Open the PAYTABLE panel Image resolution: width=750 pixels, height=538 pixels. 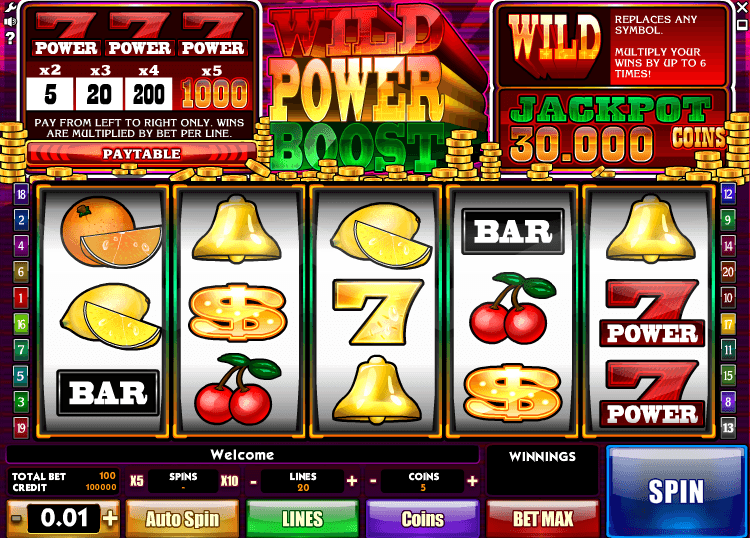click(142, 154)
